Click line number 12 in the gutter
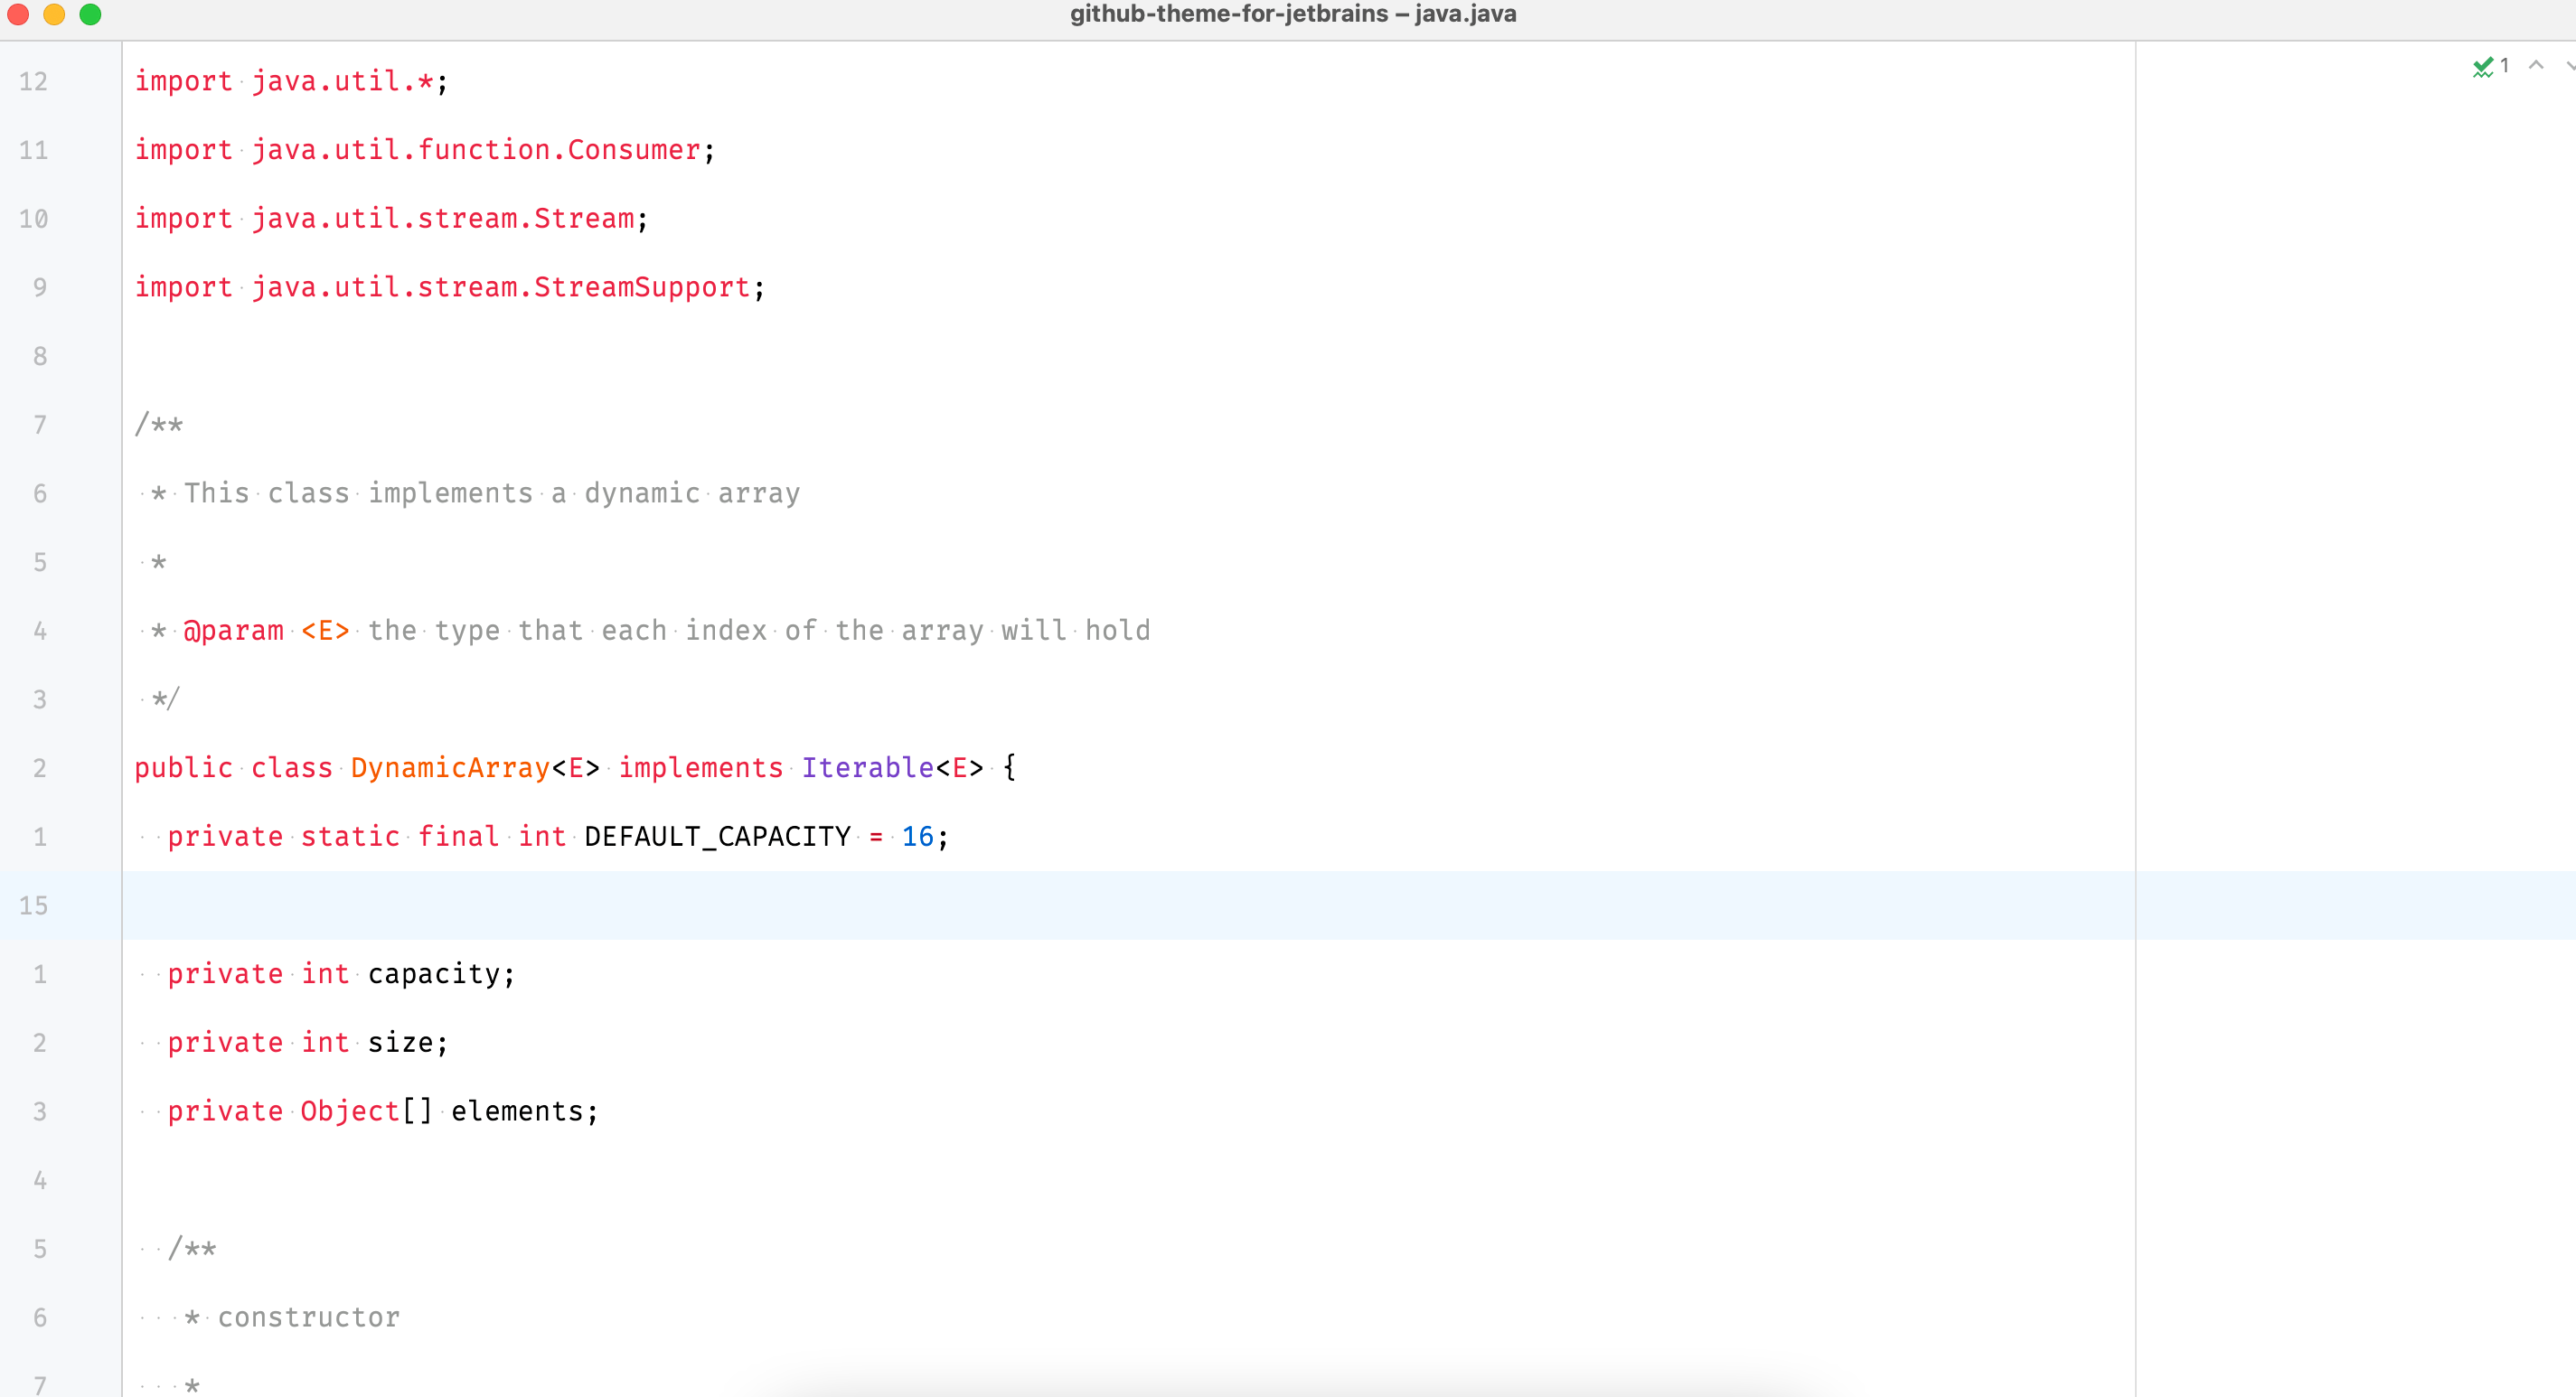 click(x=34, y=81)
